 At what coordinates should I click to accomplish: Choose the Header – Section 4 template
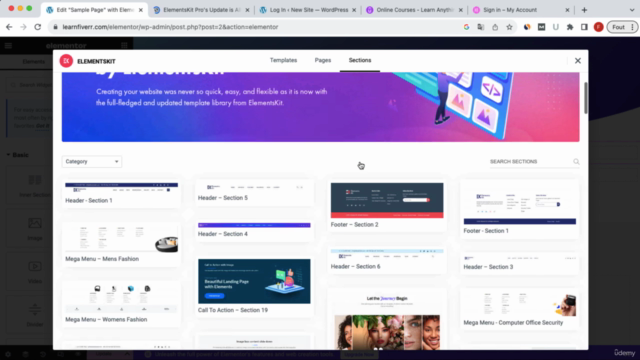254,230
